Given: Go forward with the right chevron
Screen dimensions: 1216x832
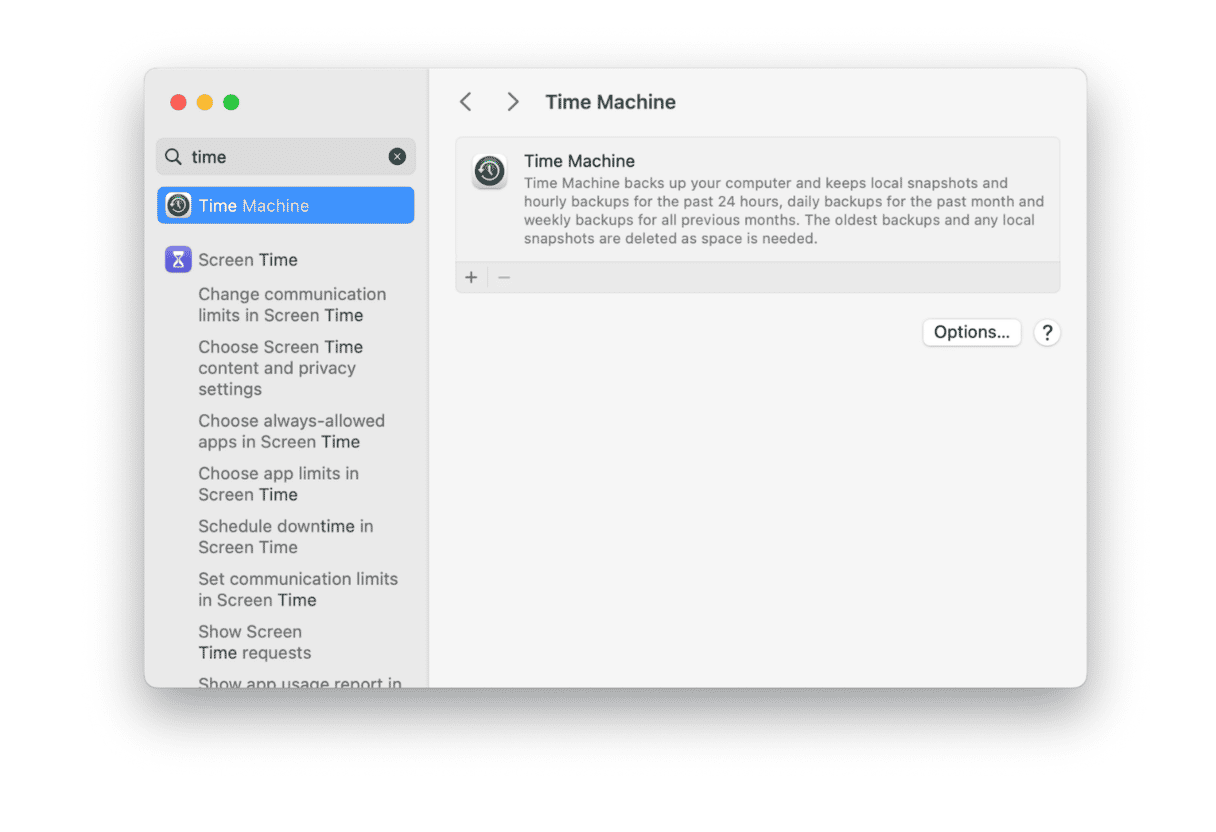Looking at the screenshot, I should pyautogui.click(x=513, y=102).
